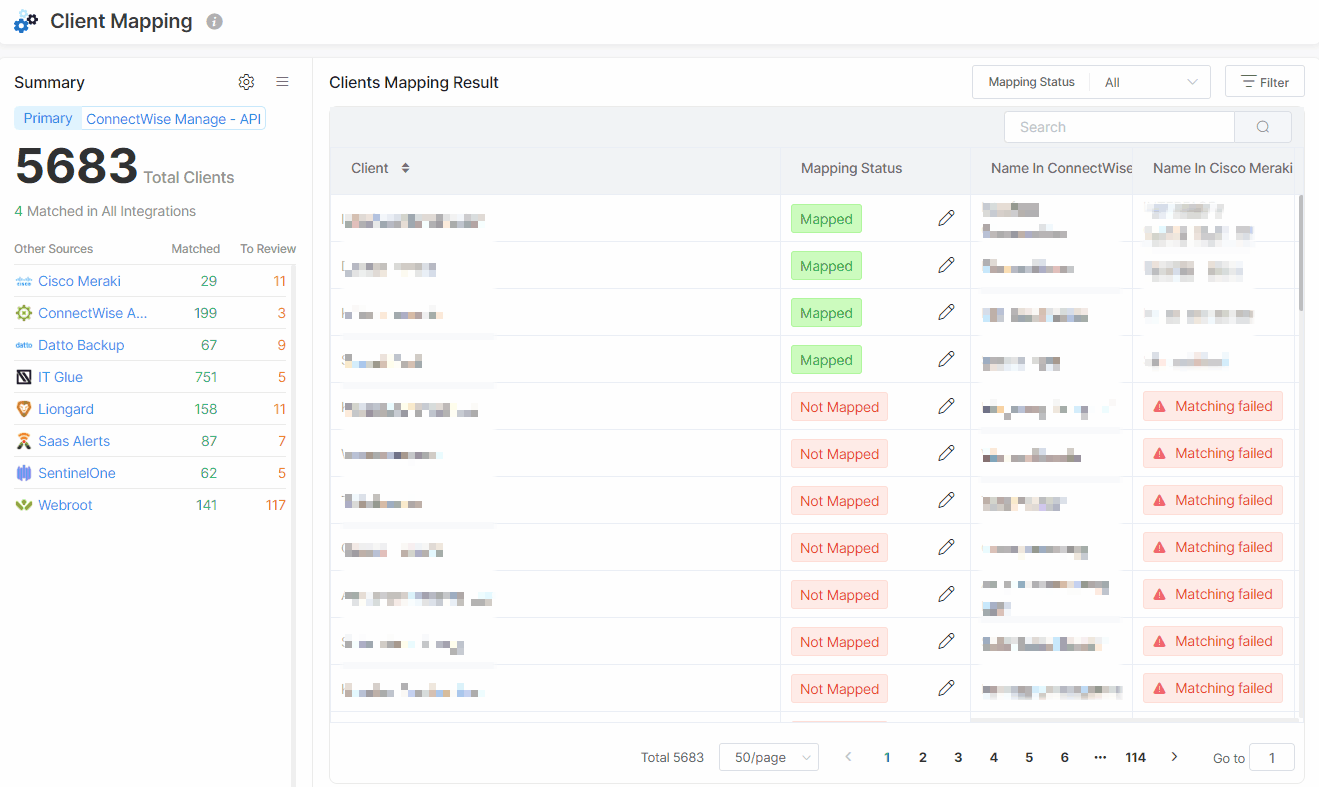Open Summary panel settings gear
Screen dimensions: 1319x787
(246, 82)
